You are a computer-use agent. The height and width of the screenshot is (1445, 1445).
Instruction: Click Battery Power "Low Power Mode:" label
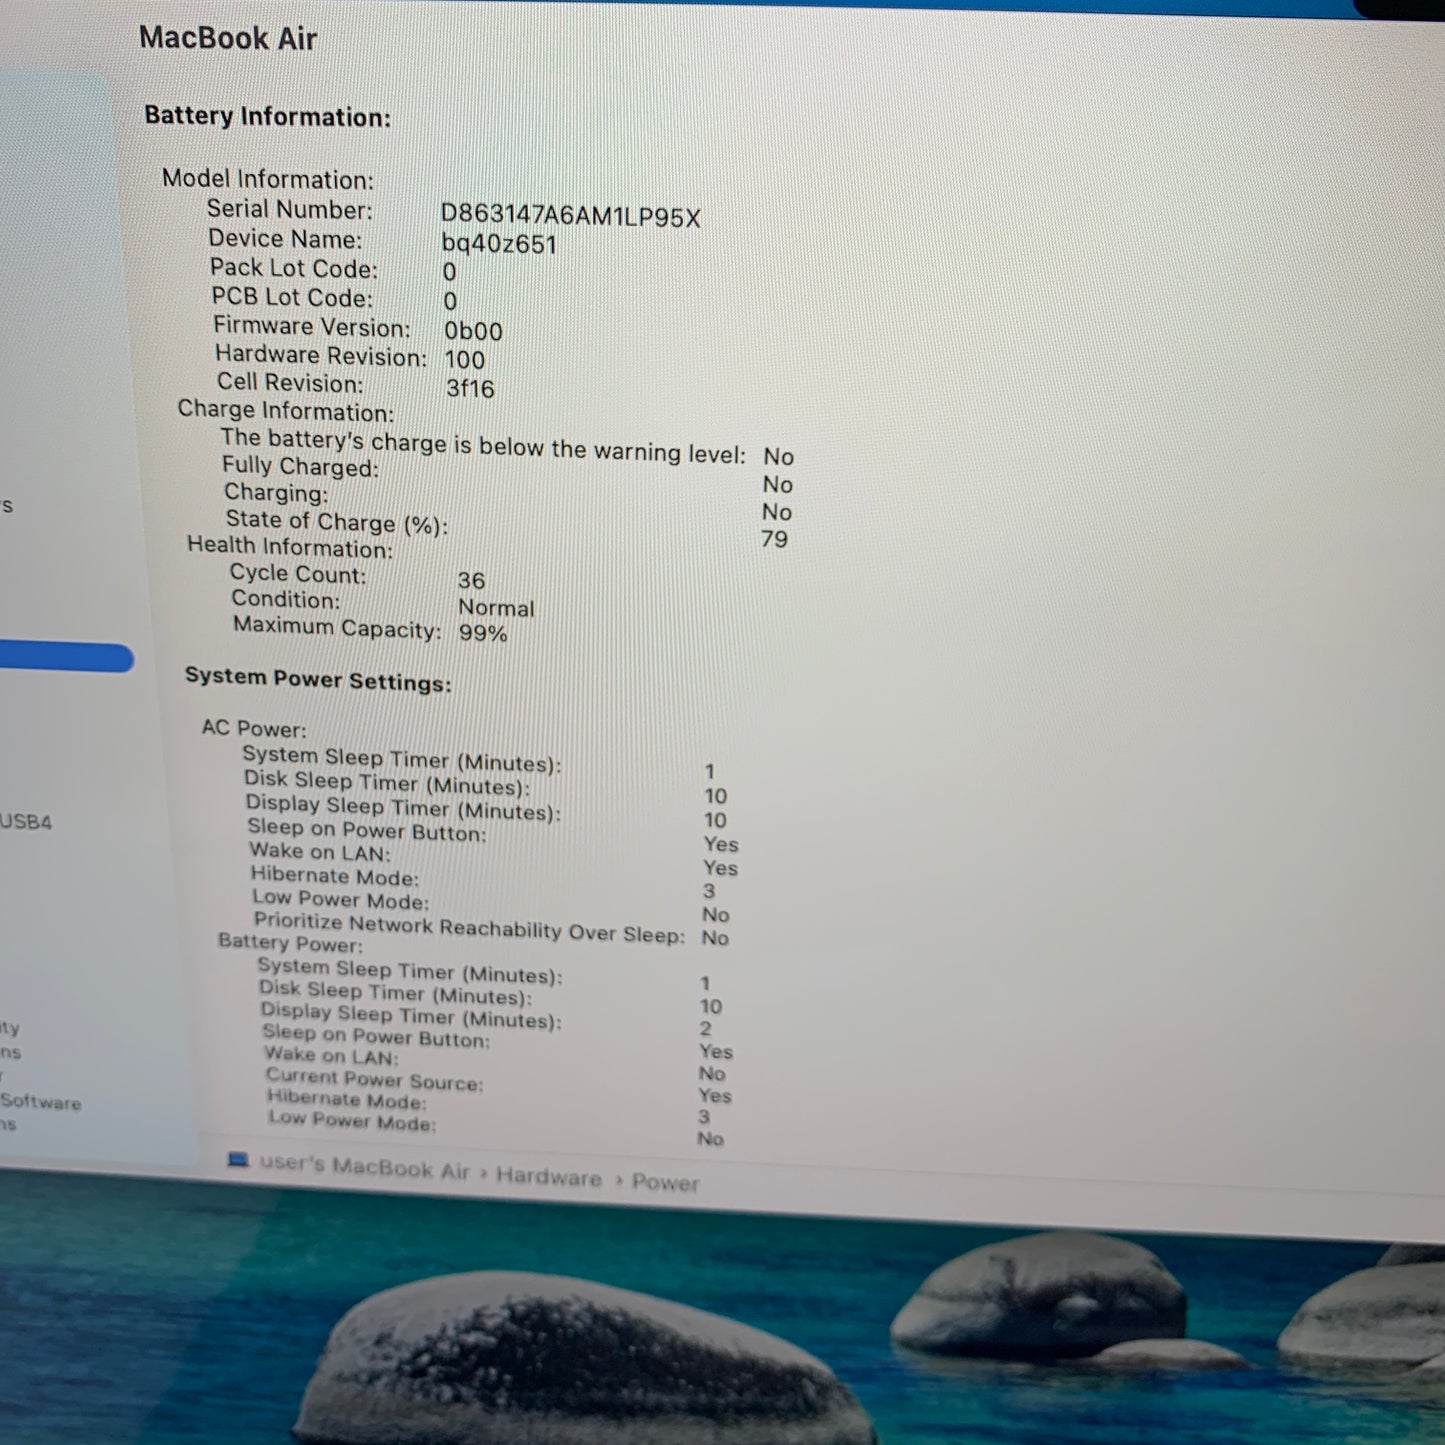click(x=352, y=1121)
